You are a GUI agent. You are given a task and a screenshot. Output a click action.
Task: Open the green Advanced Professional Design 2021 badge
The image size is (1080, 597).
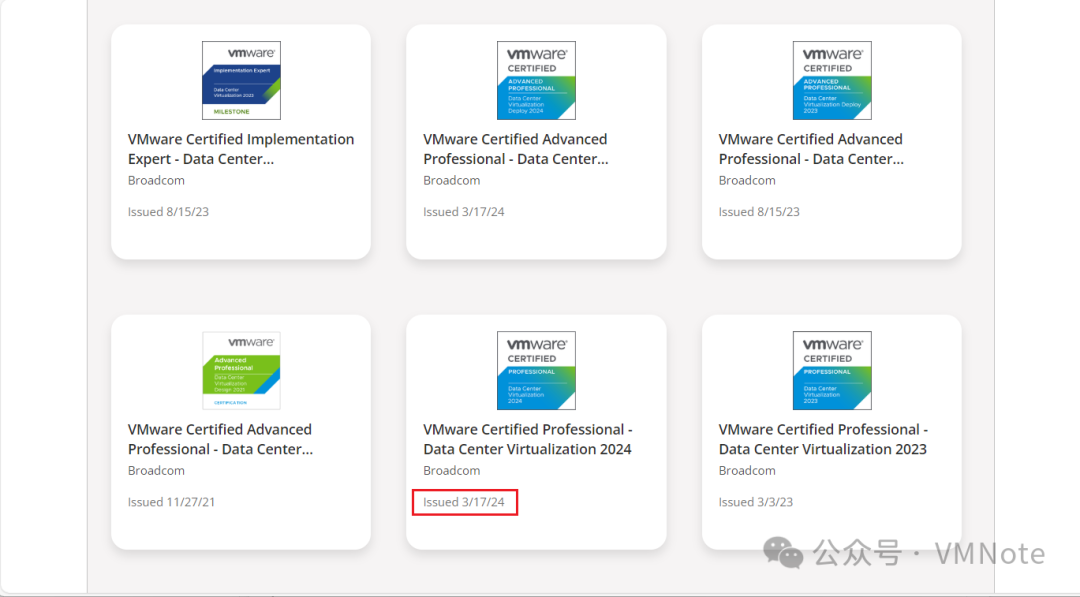click(x=241, y=370)
